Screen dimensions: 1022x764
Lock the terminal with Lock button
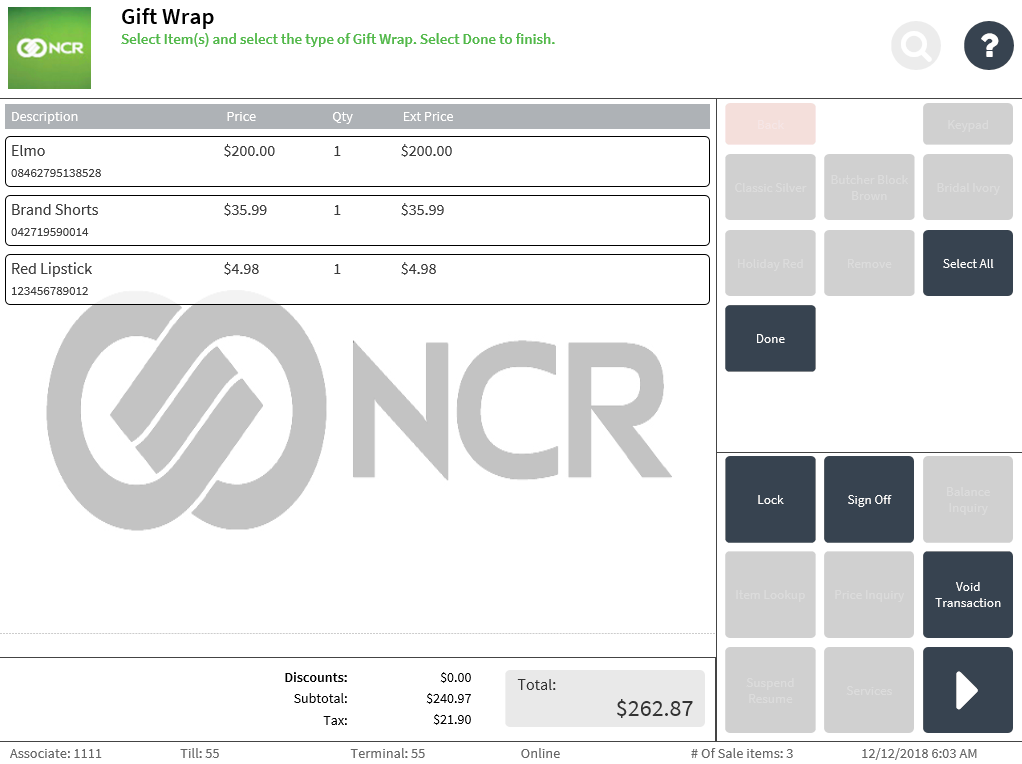click(x=770, y=499)
